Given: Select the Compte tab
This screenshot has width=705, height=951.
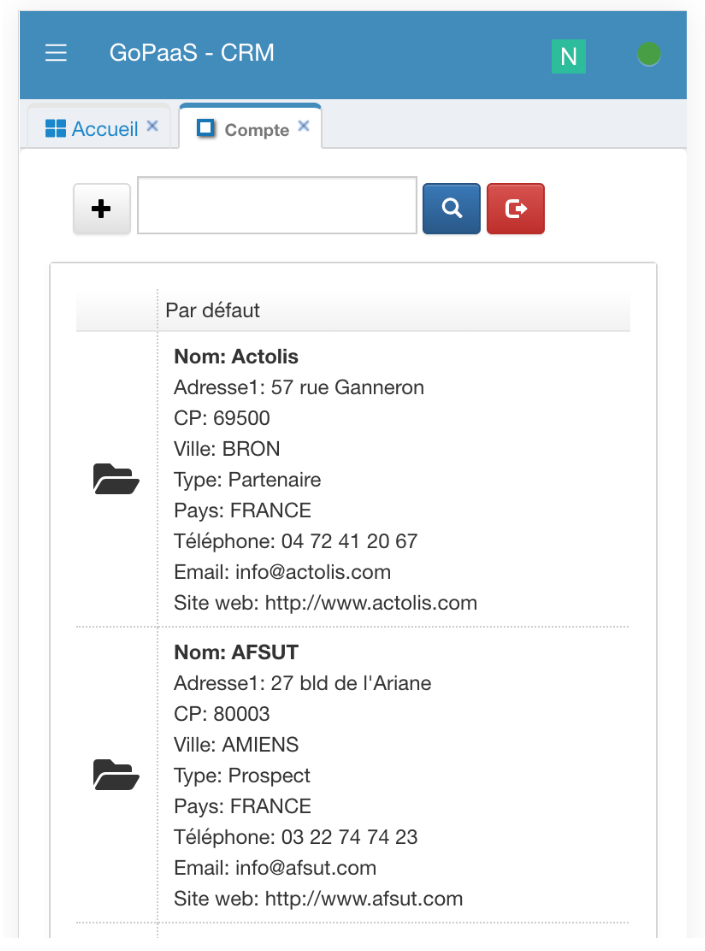Looking at the screenshot, I should click(x=256, y=130).
